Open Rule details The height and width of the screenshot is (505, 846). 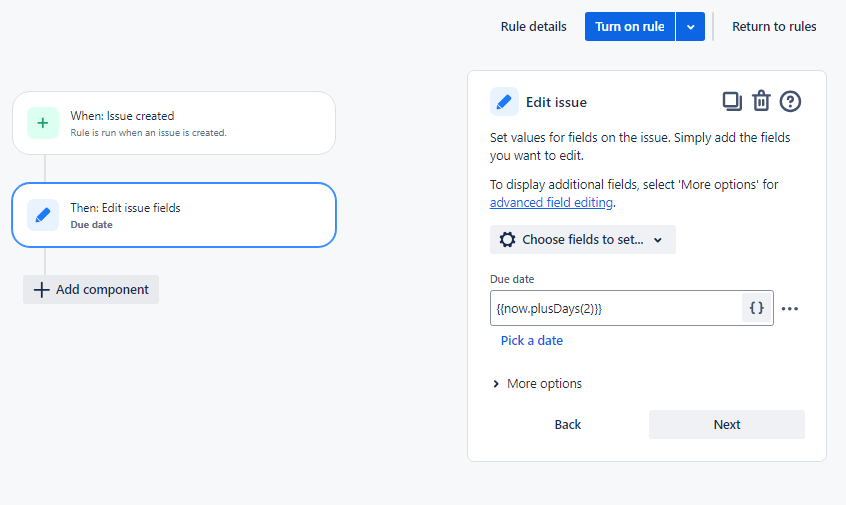click(x=533, y=27)
